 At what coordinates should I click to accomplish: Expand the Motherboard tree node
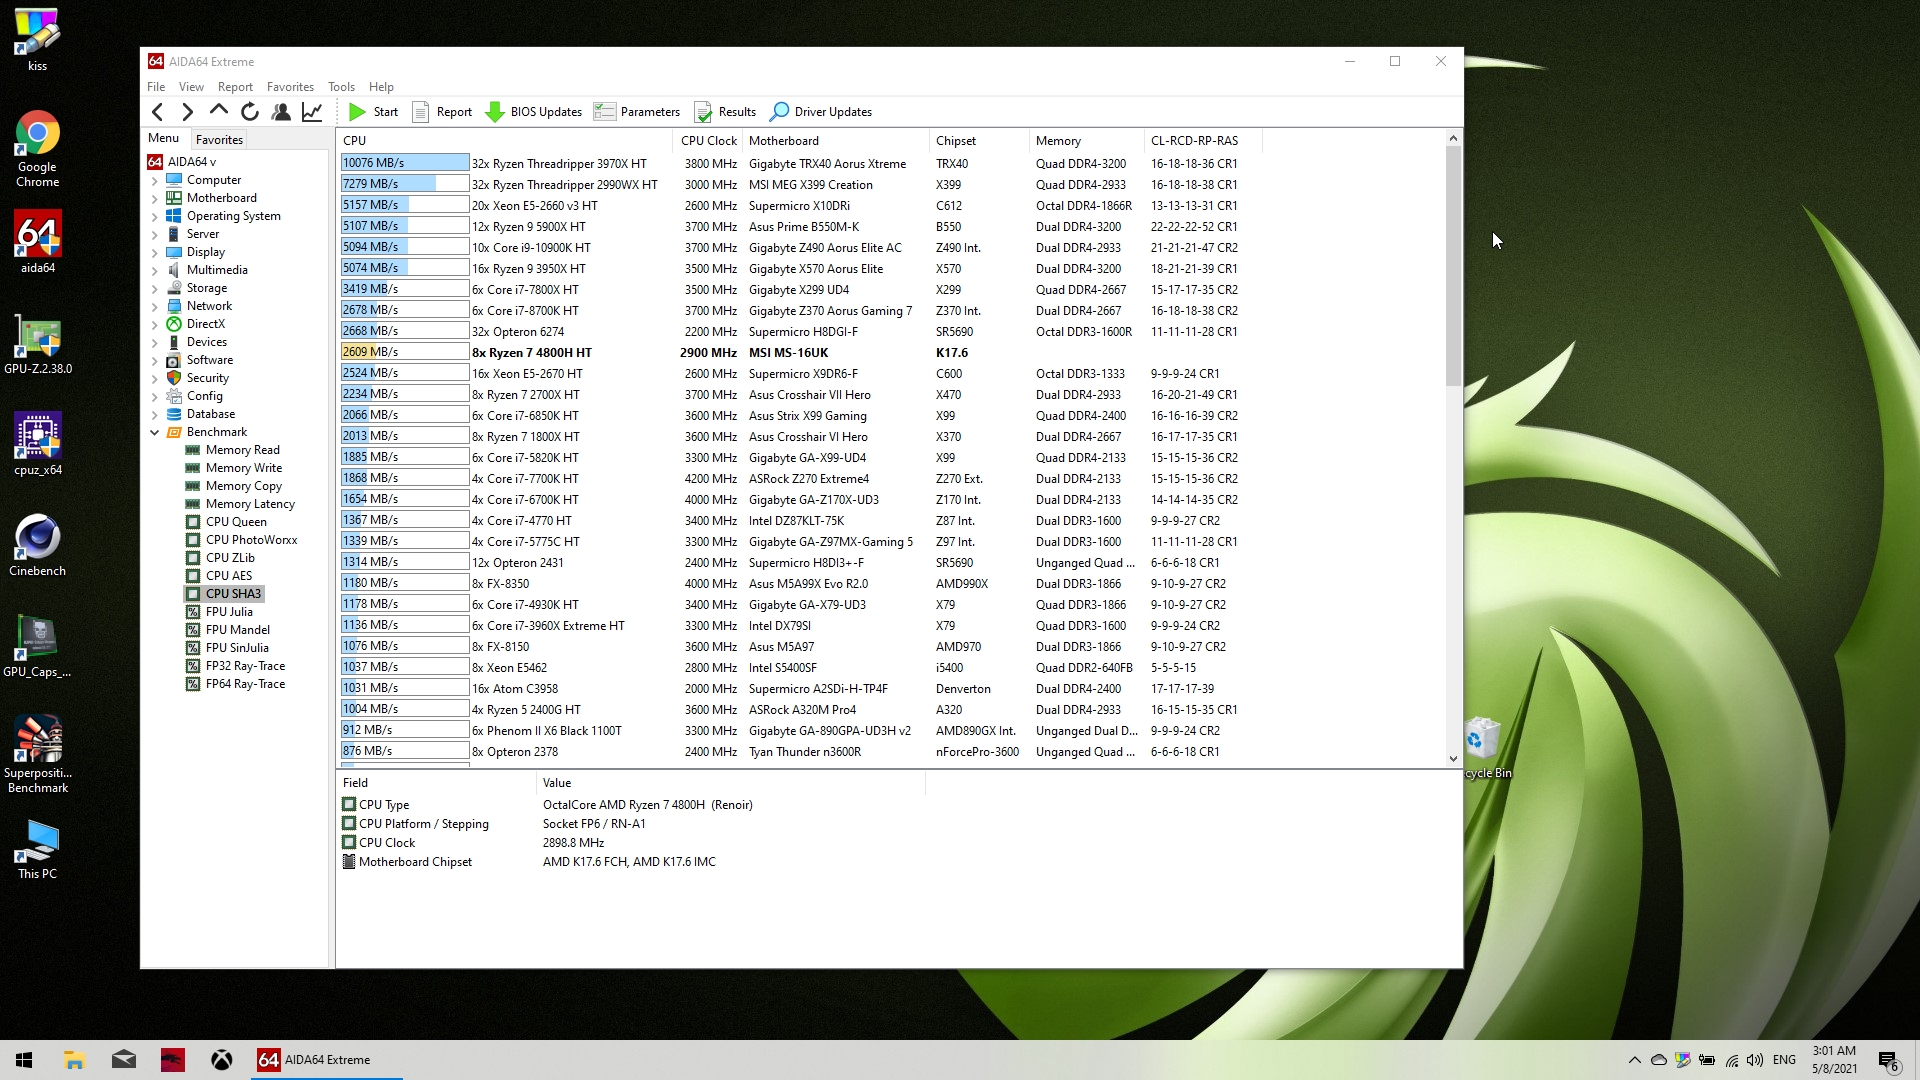[x=155, y=199]
